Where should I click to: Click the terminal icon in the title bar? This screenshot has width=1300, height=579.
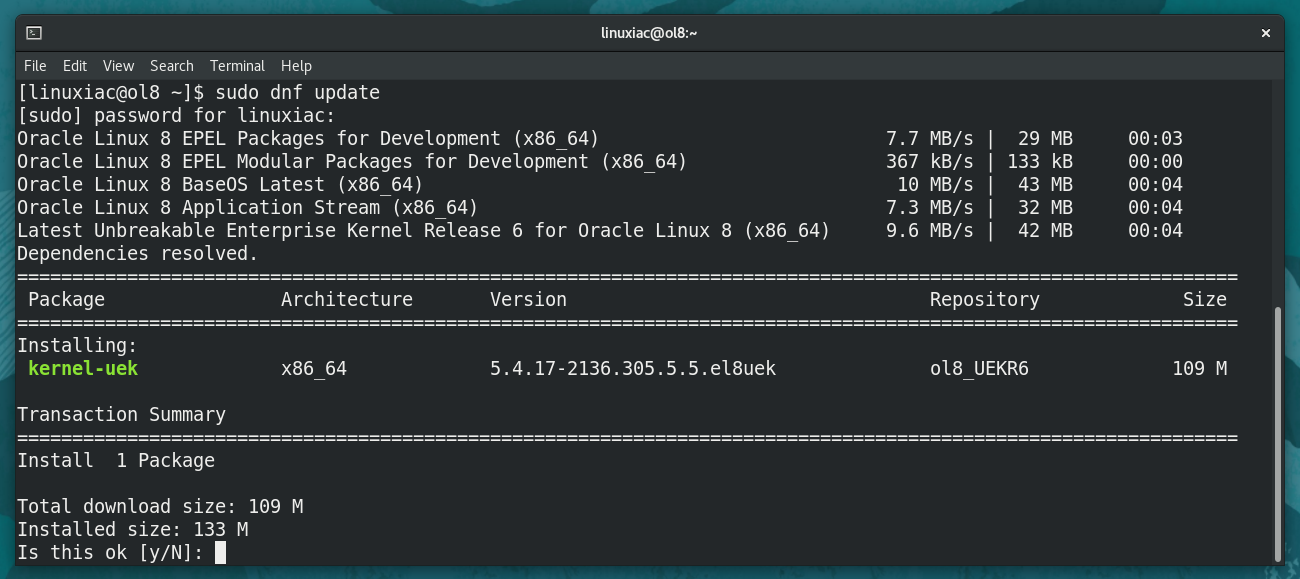coord(34,33)
